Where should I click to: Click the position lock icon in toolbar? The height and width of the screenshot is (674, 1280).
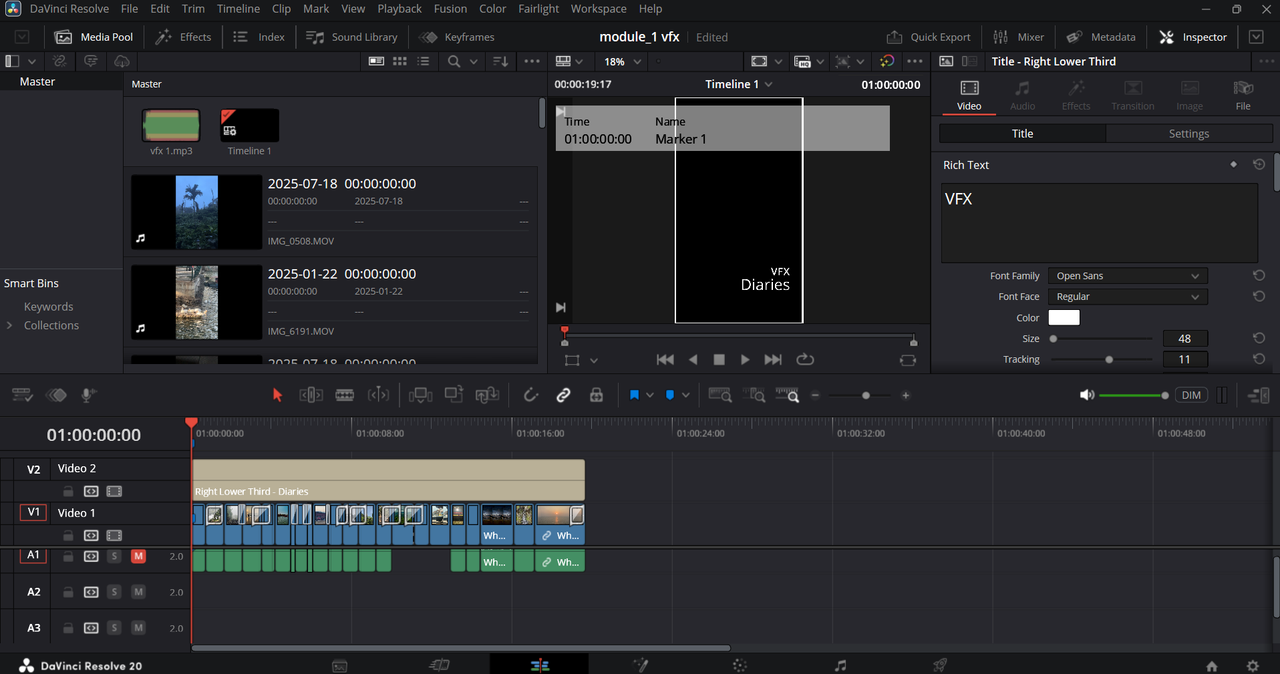[596, 395]
